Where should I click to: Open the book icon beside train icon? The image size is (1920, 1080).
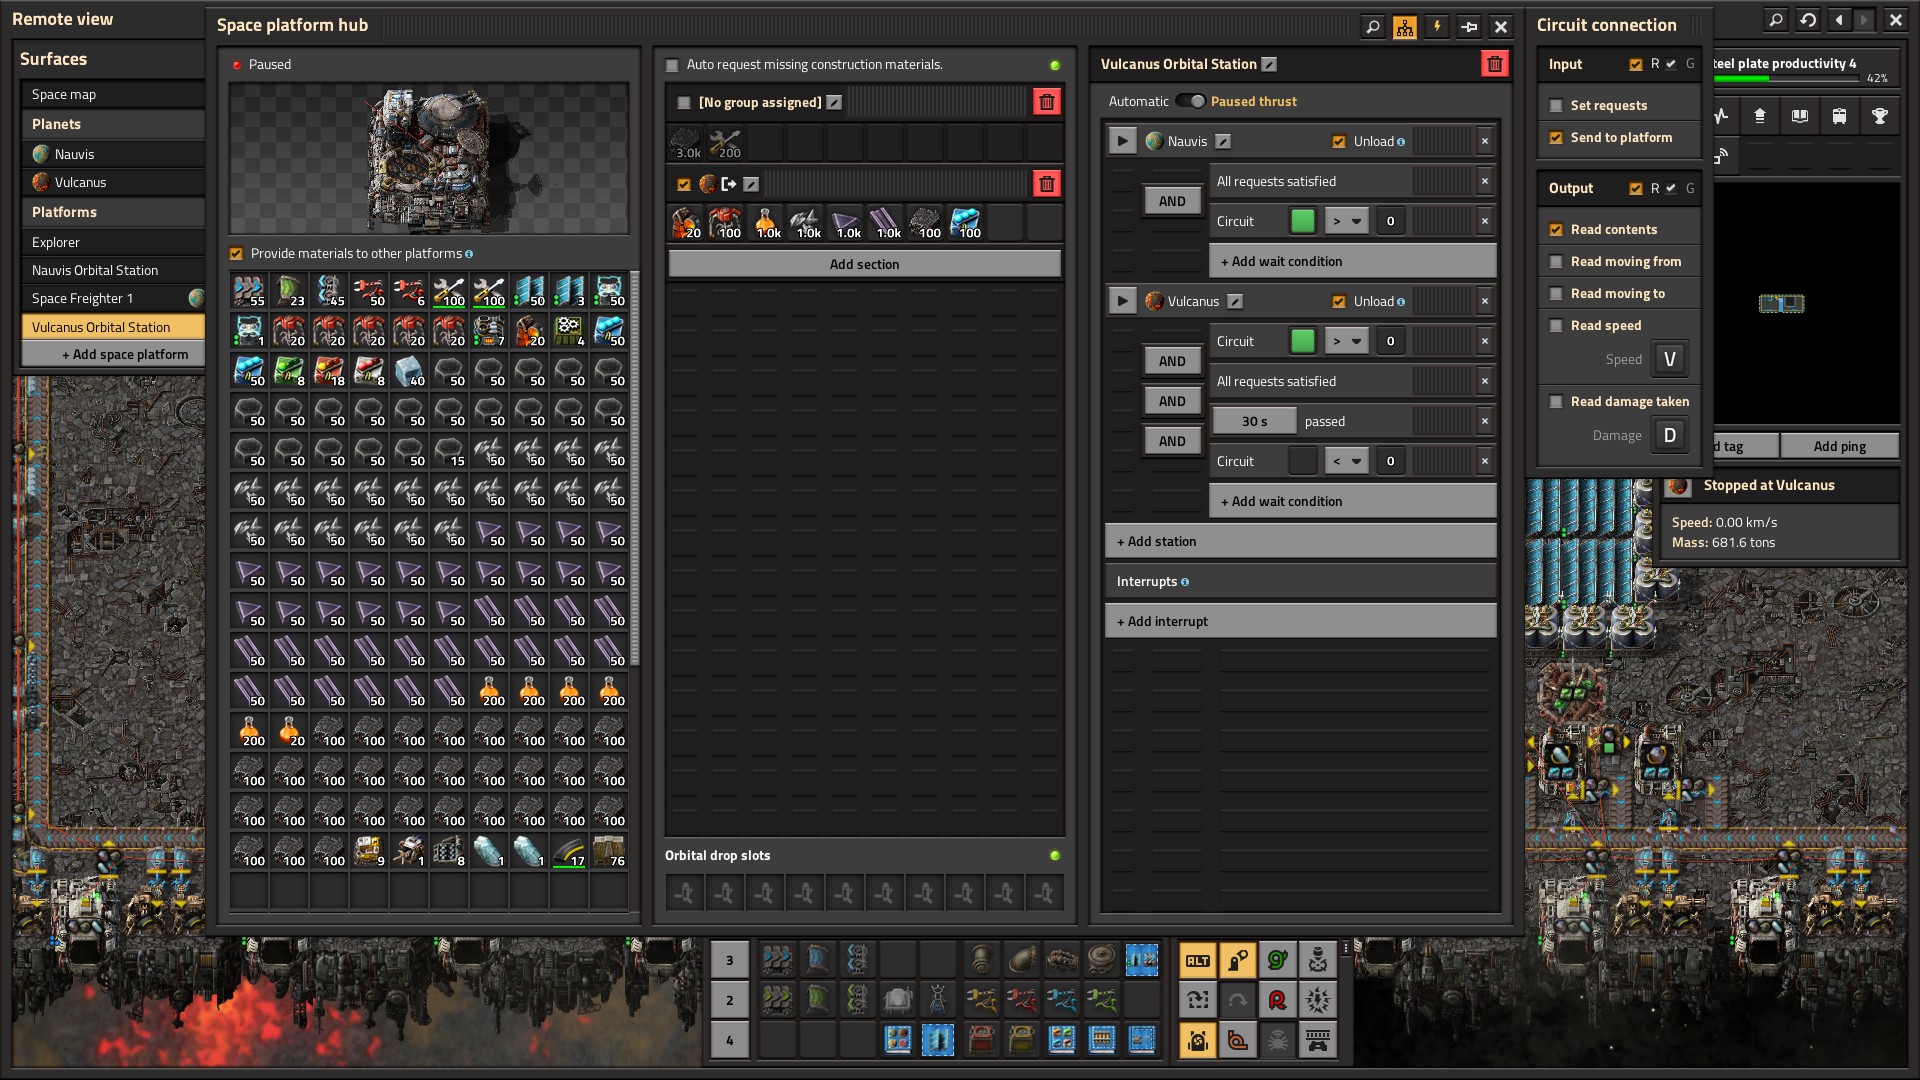coord(1799,116)
